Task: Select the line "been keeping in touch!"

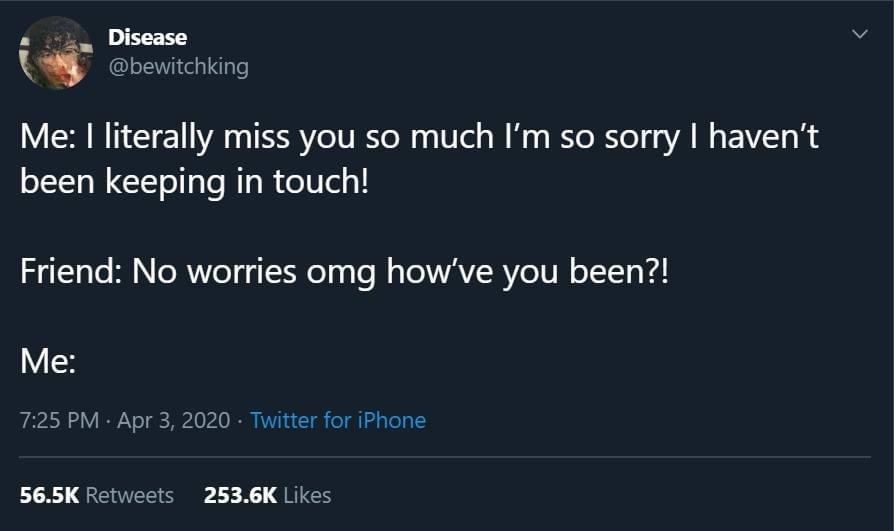Action: [x=195, y=185]
